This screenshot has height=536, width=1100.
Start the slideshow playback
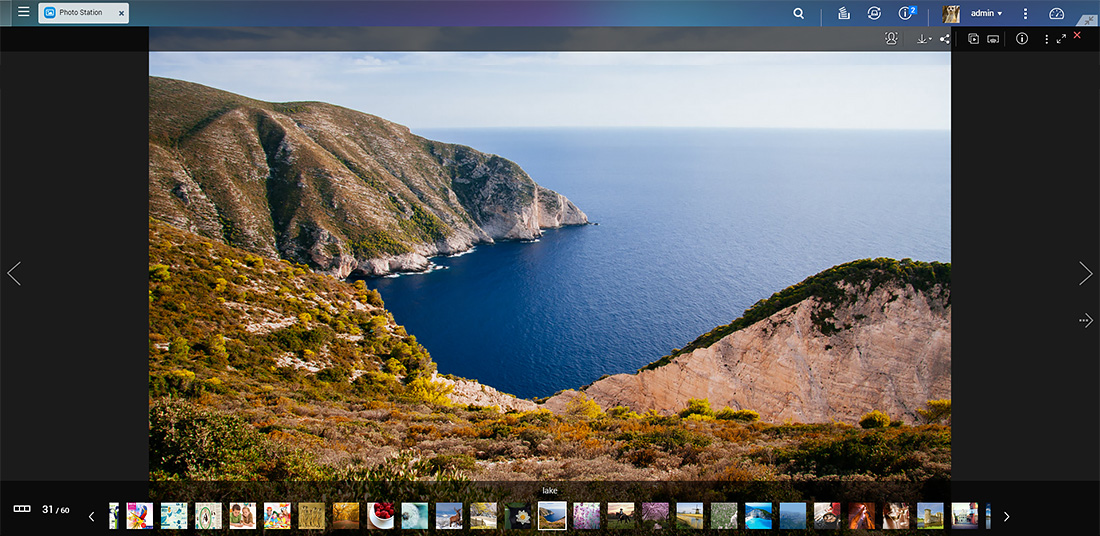tap(973, 39)
